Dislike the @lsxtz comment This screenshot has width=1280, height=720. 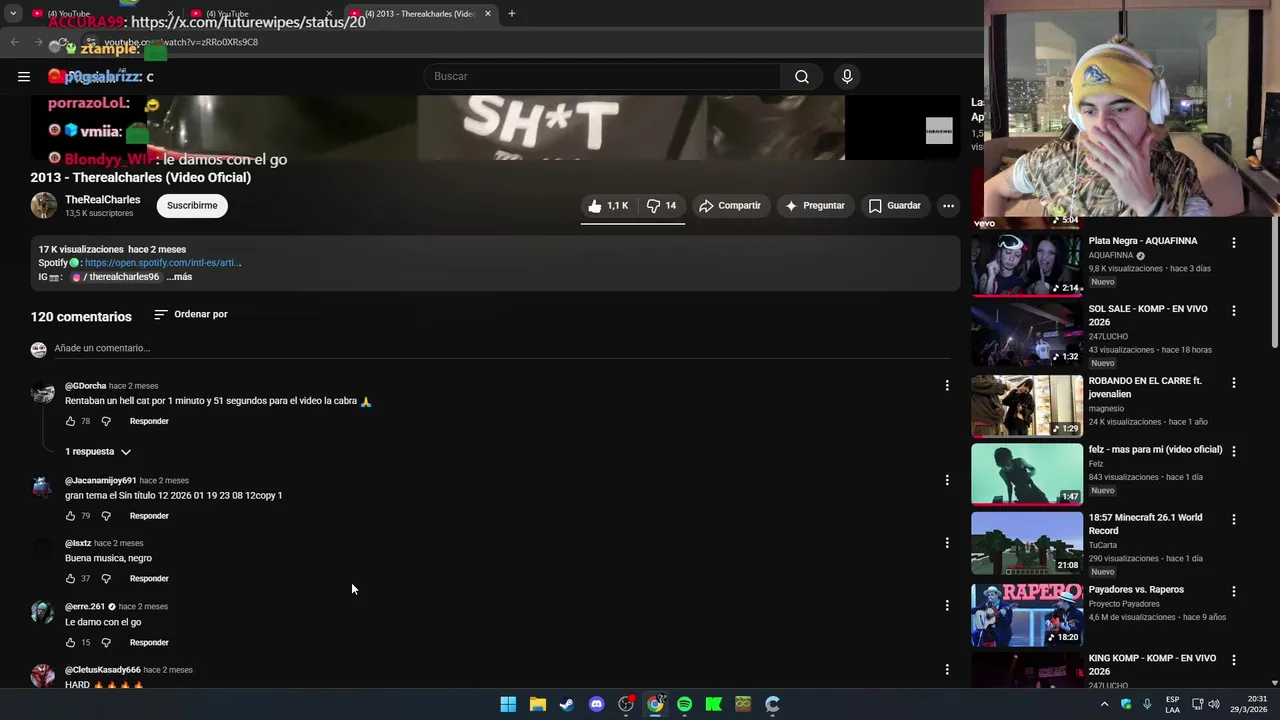(x=106, y=579)
